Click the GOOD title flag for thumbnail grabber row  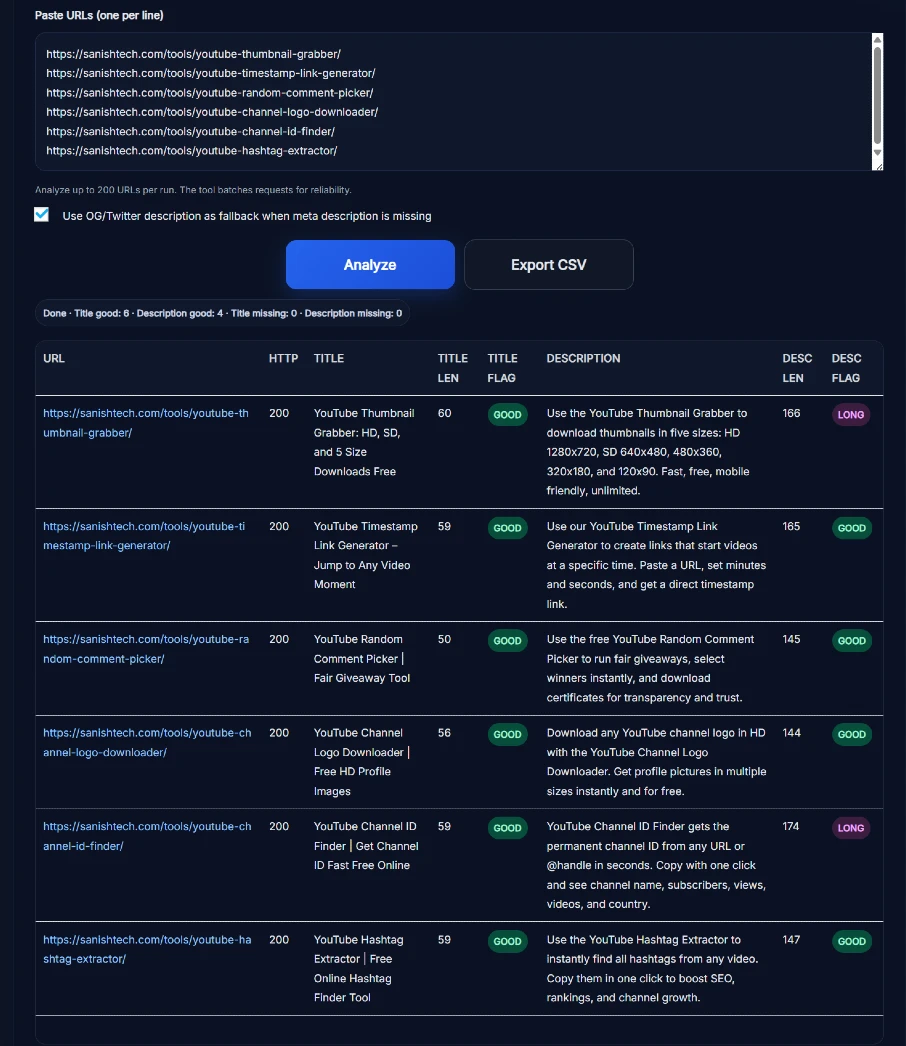507,415
